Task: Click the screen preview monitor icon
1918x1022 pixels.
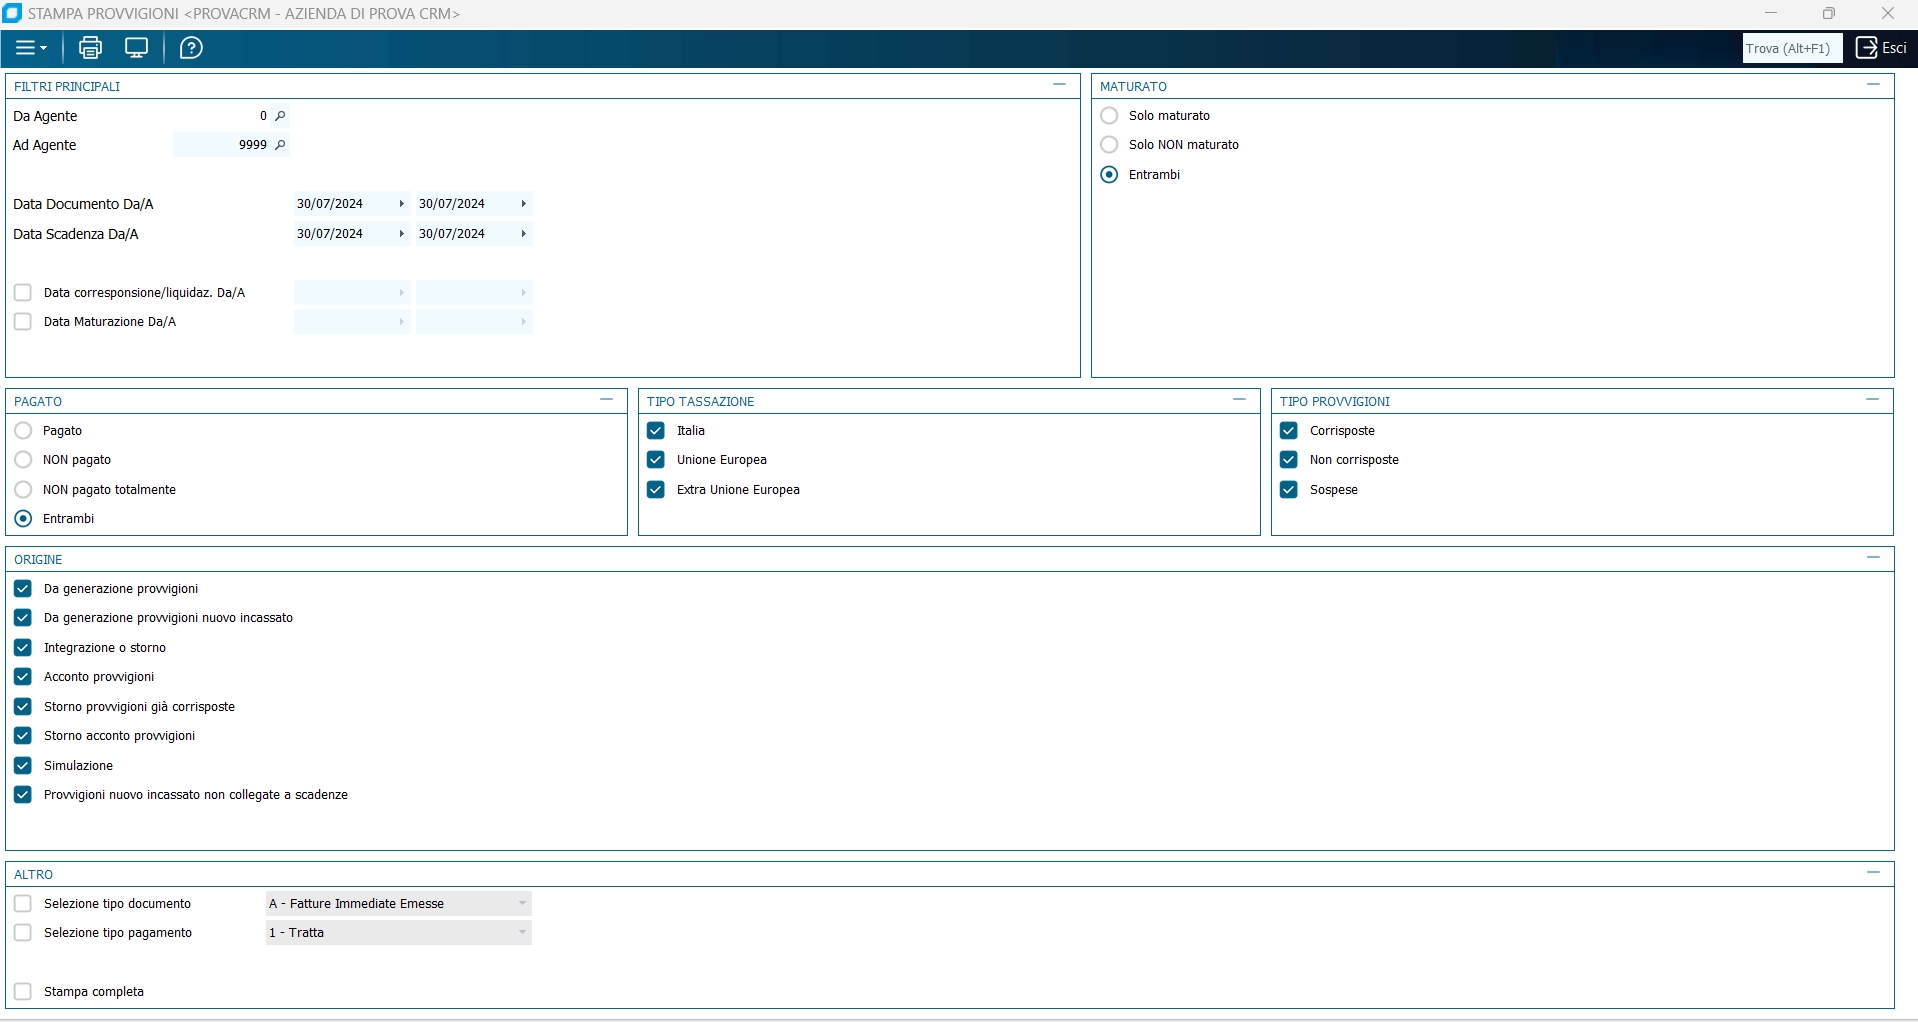Action: [136, 48]
